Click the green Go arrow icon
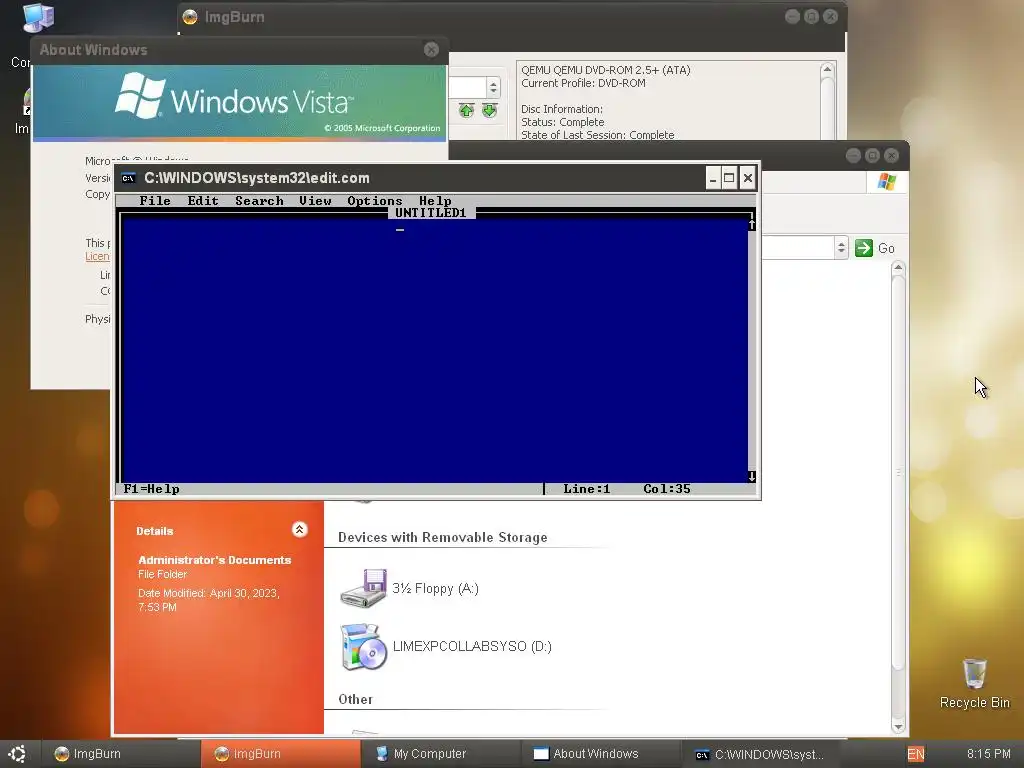The height and width of the screenshot is (768, 1024). (863, 248)
